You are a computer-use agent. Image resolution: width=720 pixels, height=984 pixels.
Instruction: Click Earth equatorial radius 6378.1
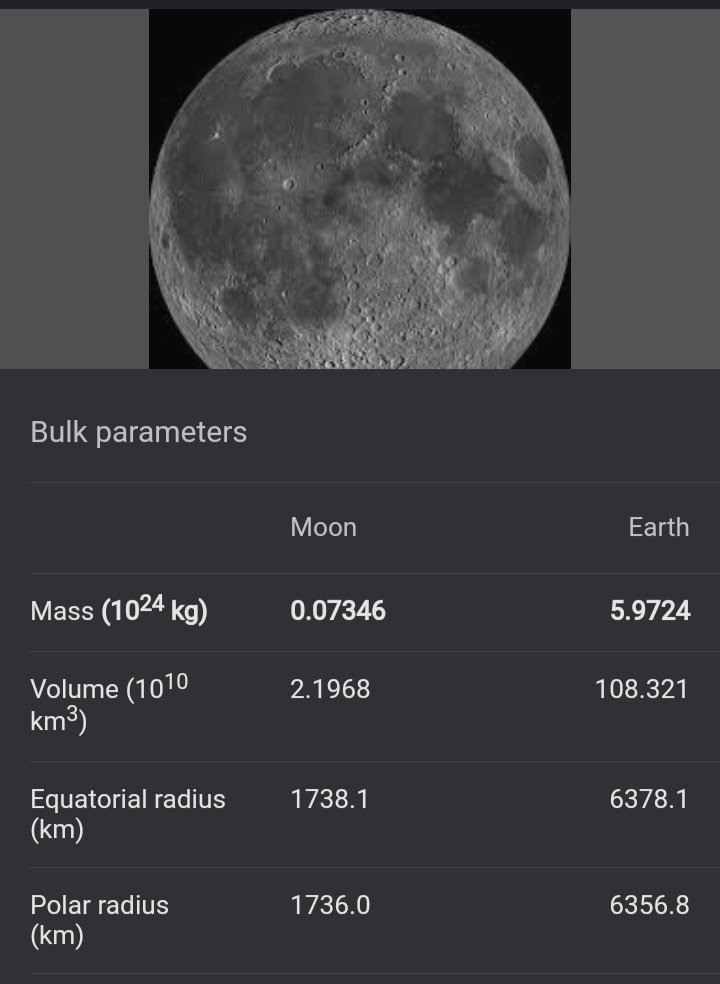[649, 799]
